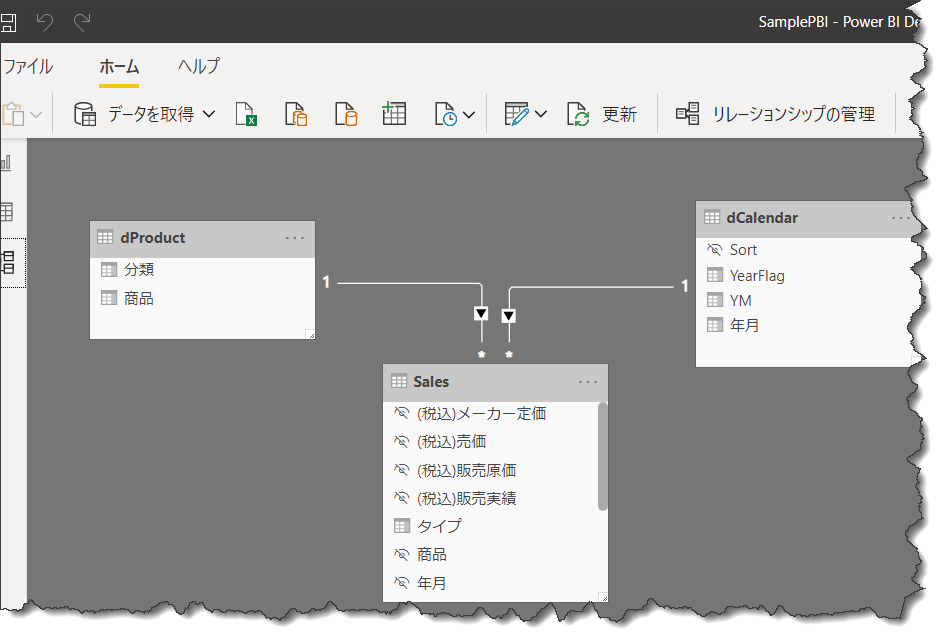Click the Enter data table icon
This screenshot has width=951, height=644.
tap(394, 113)
